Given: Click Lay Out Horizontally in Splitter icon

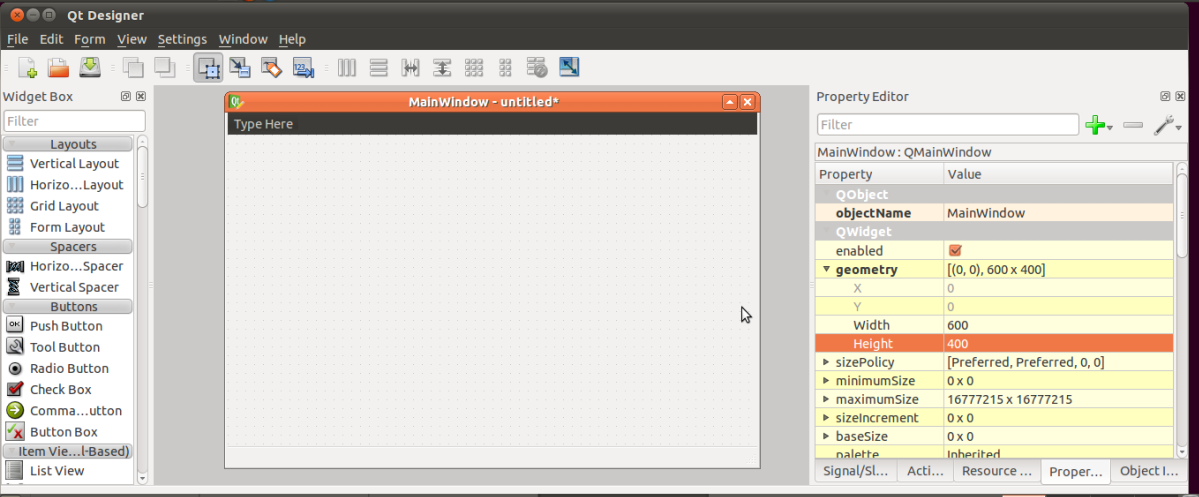Looking at the screenshot, I should (411, 67).
